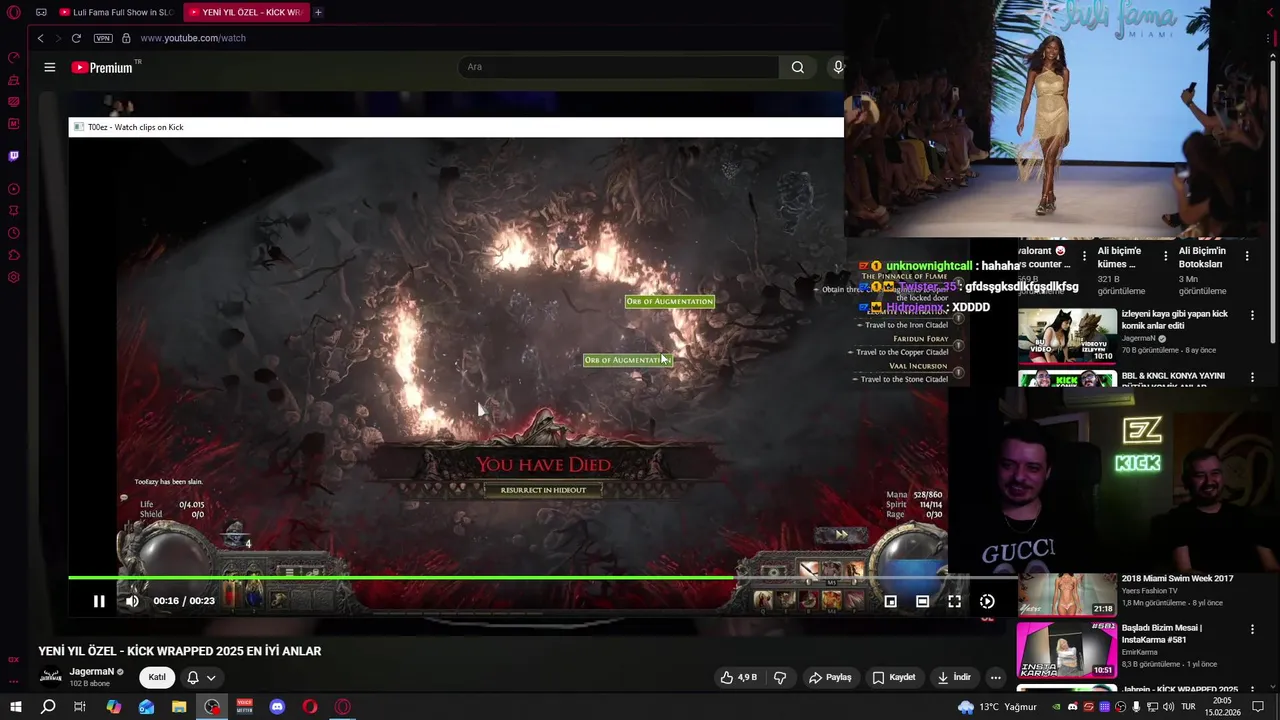Open options menu for 'Ali biçim'e kümes' video
1280x720 pixels.
point(1165,256)
